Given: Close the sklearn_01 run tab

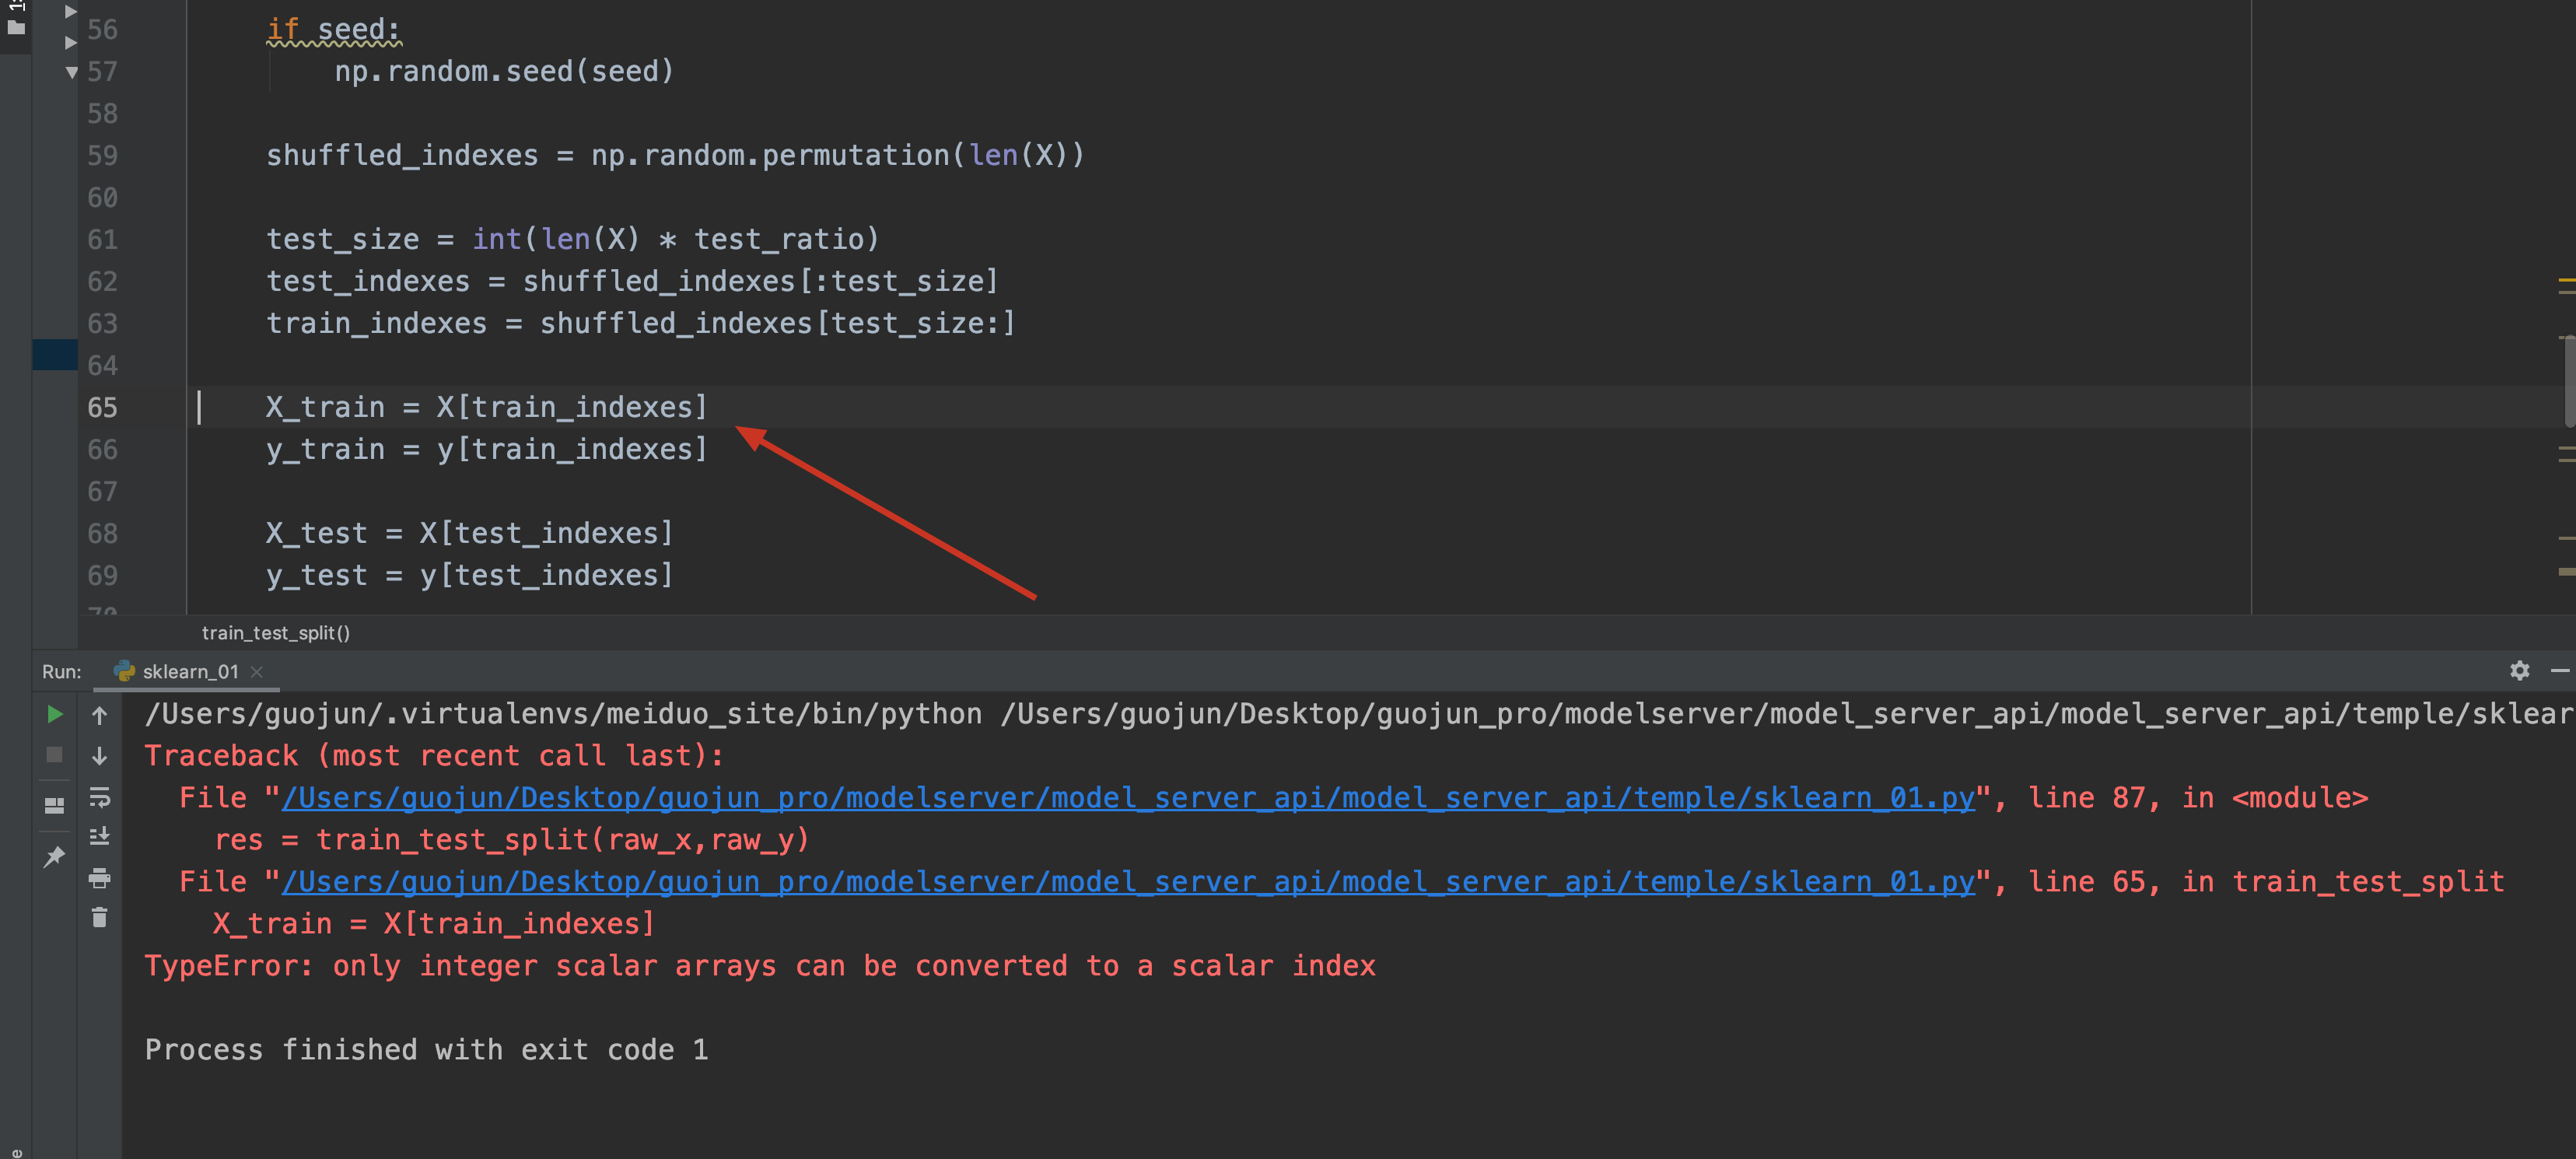Looking at the screenshot, I should pyautogui.click(x=257, y=671).
